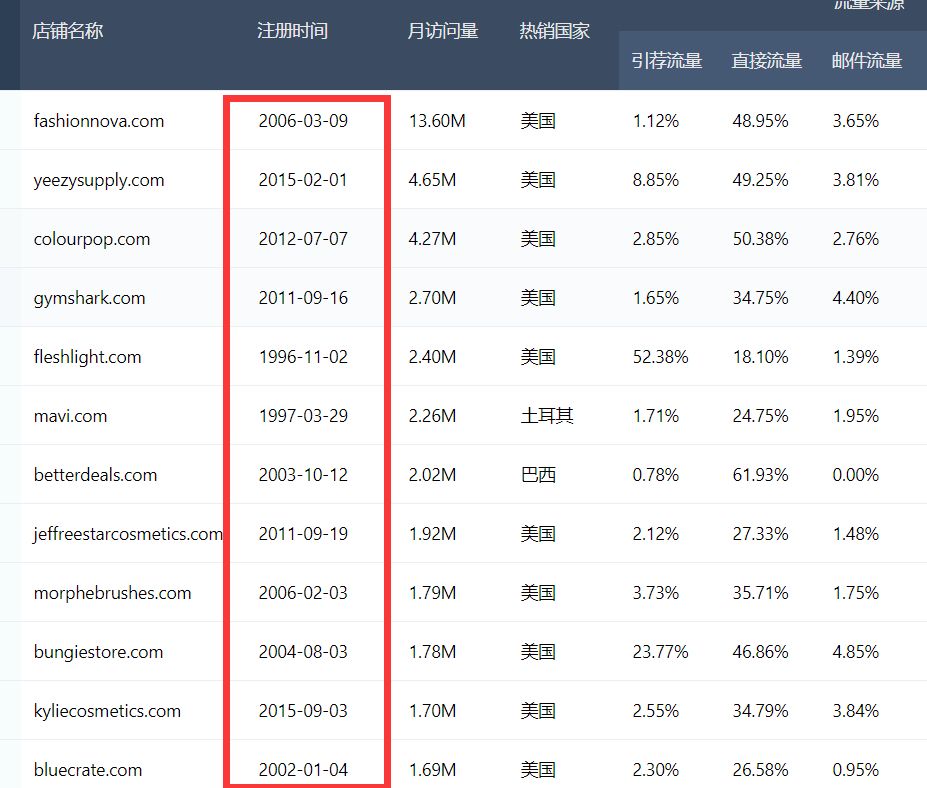This screenshot has width=927, height=788.
Task: Open the bluecrate.com store link
Action: (87, 770)
